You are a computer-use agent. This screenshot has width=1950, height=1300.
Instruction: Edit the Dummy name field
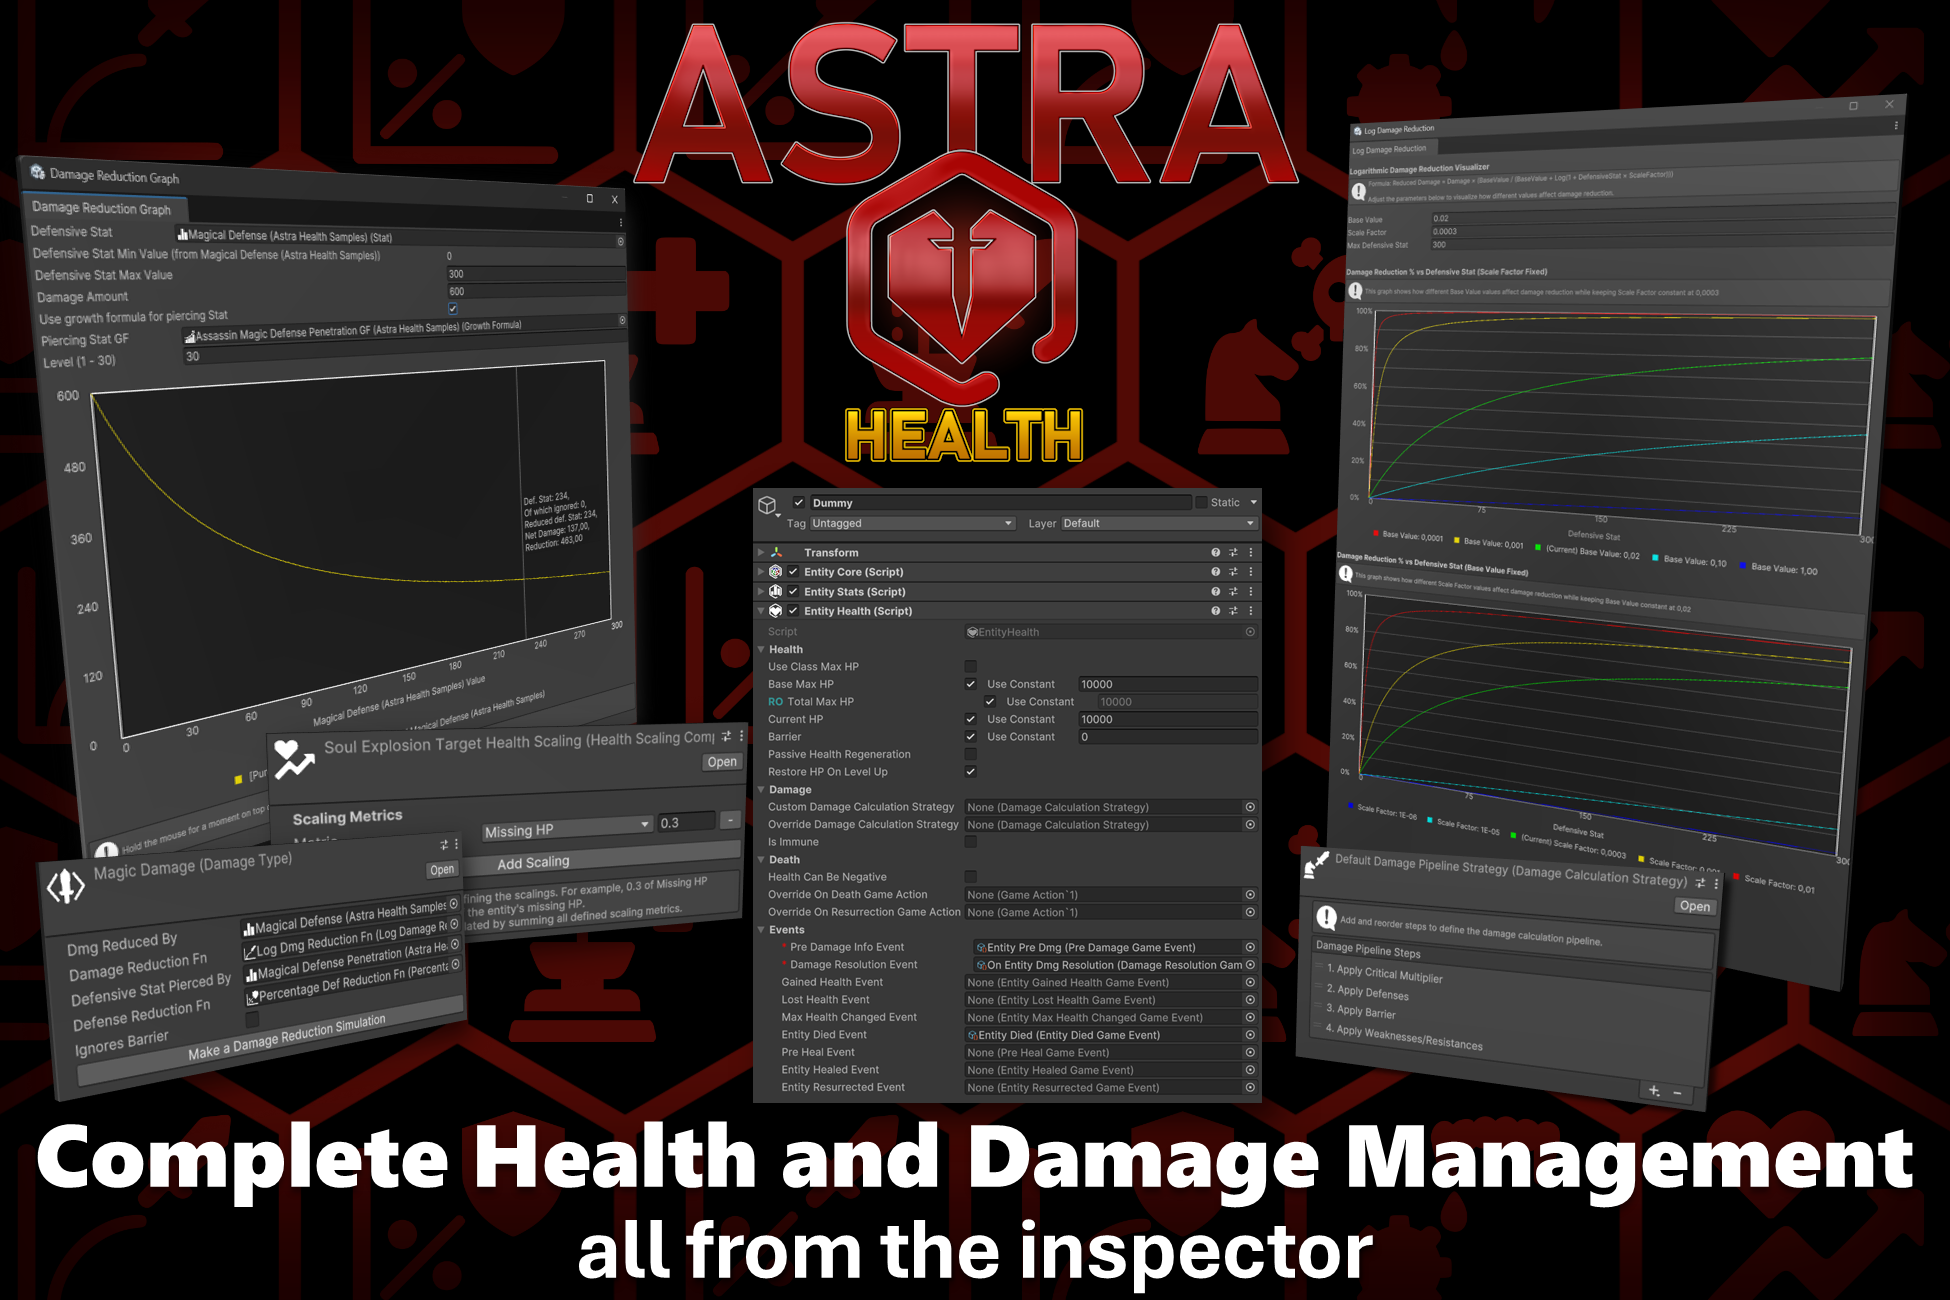pos(1000,503)
